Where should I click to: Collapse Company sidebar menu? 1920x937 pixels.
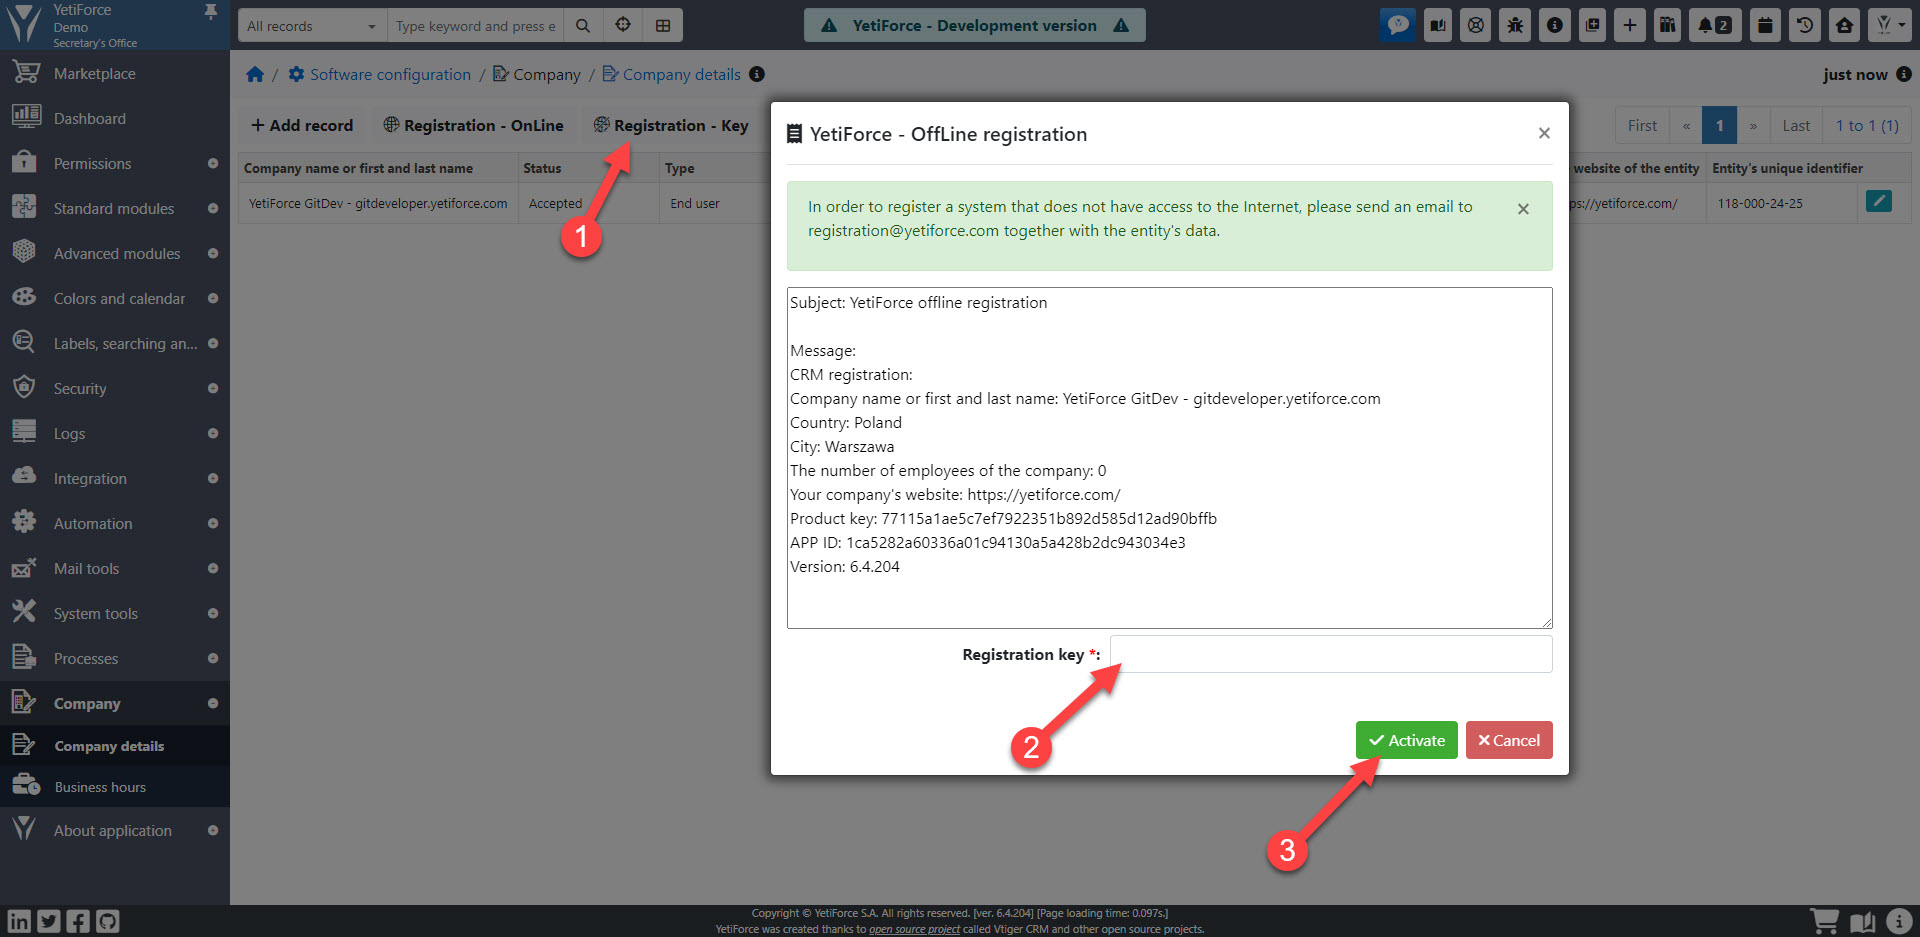pos(115,703)
